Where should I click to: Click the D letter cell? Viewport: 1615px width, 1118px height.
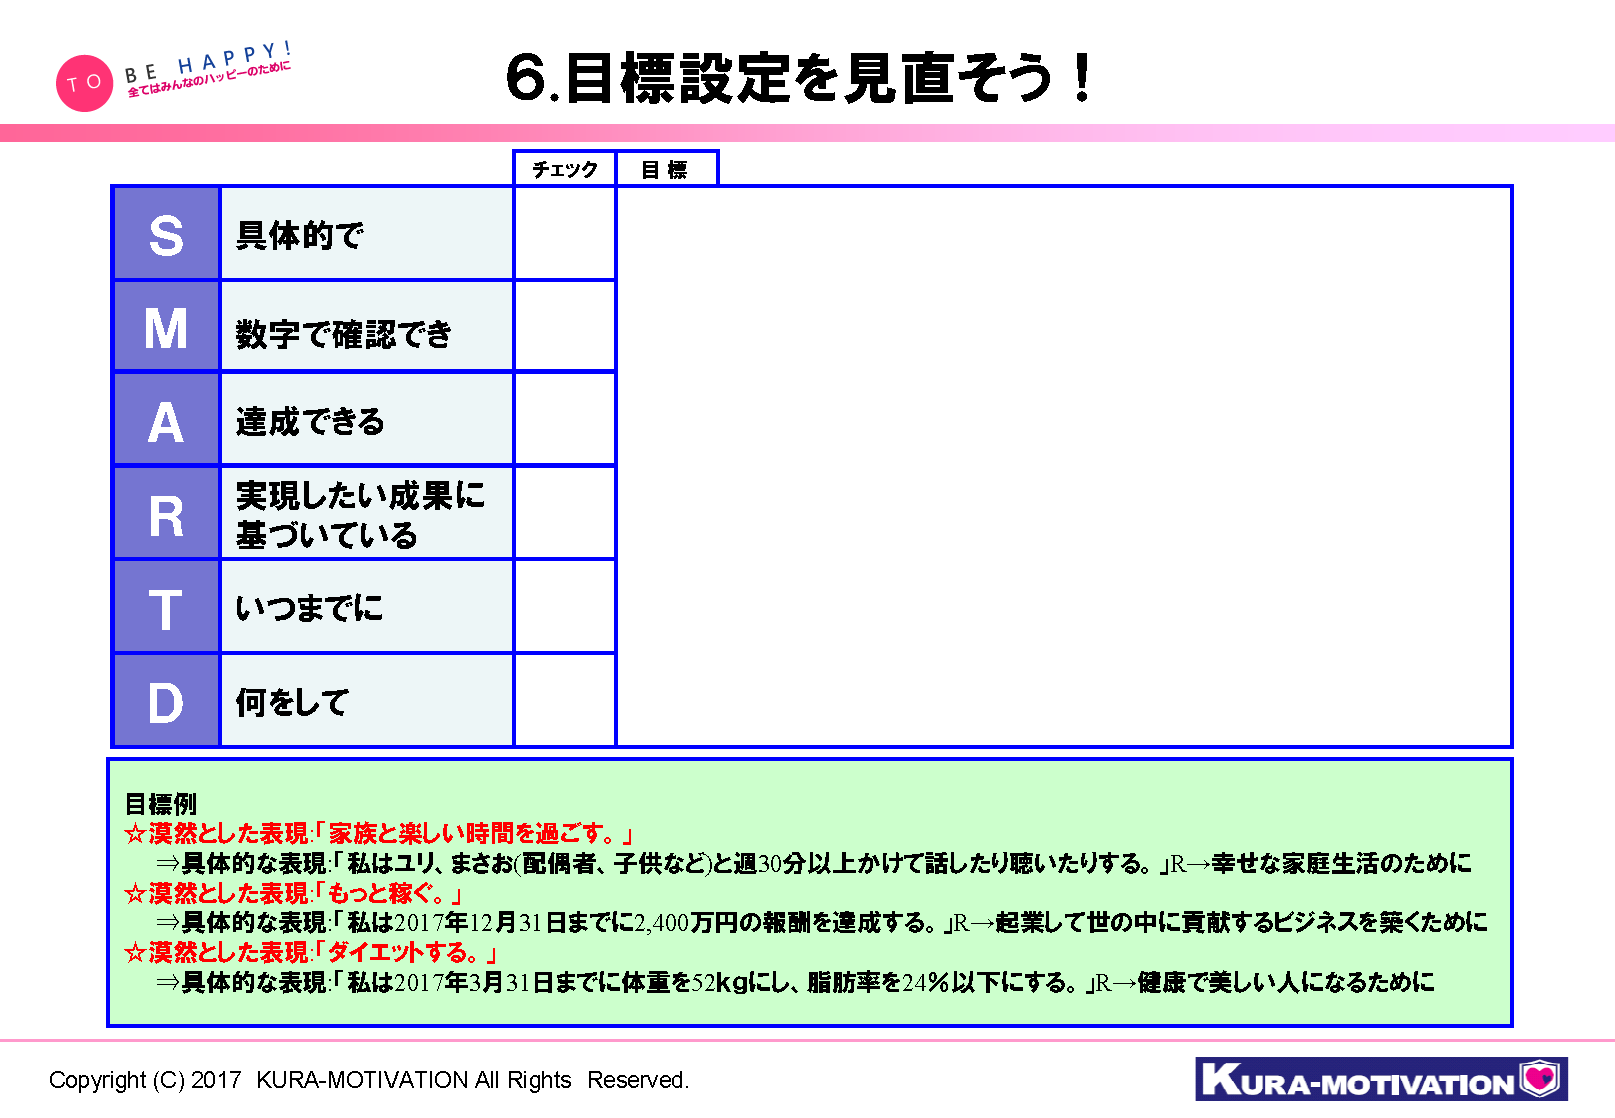166,701
